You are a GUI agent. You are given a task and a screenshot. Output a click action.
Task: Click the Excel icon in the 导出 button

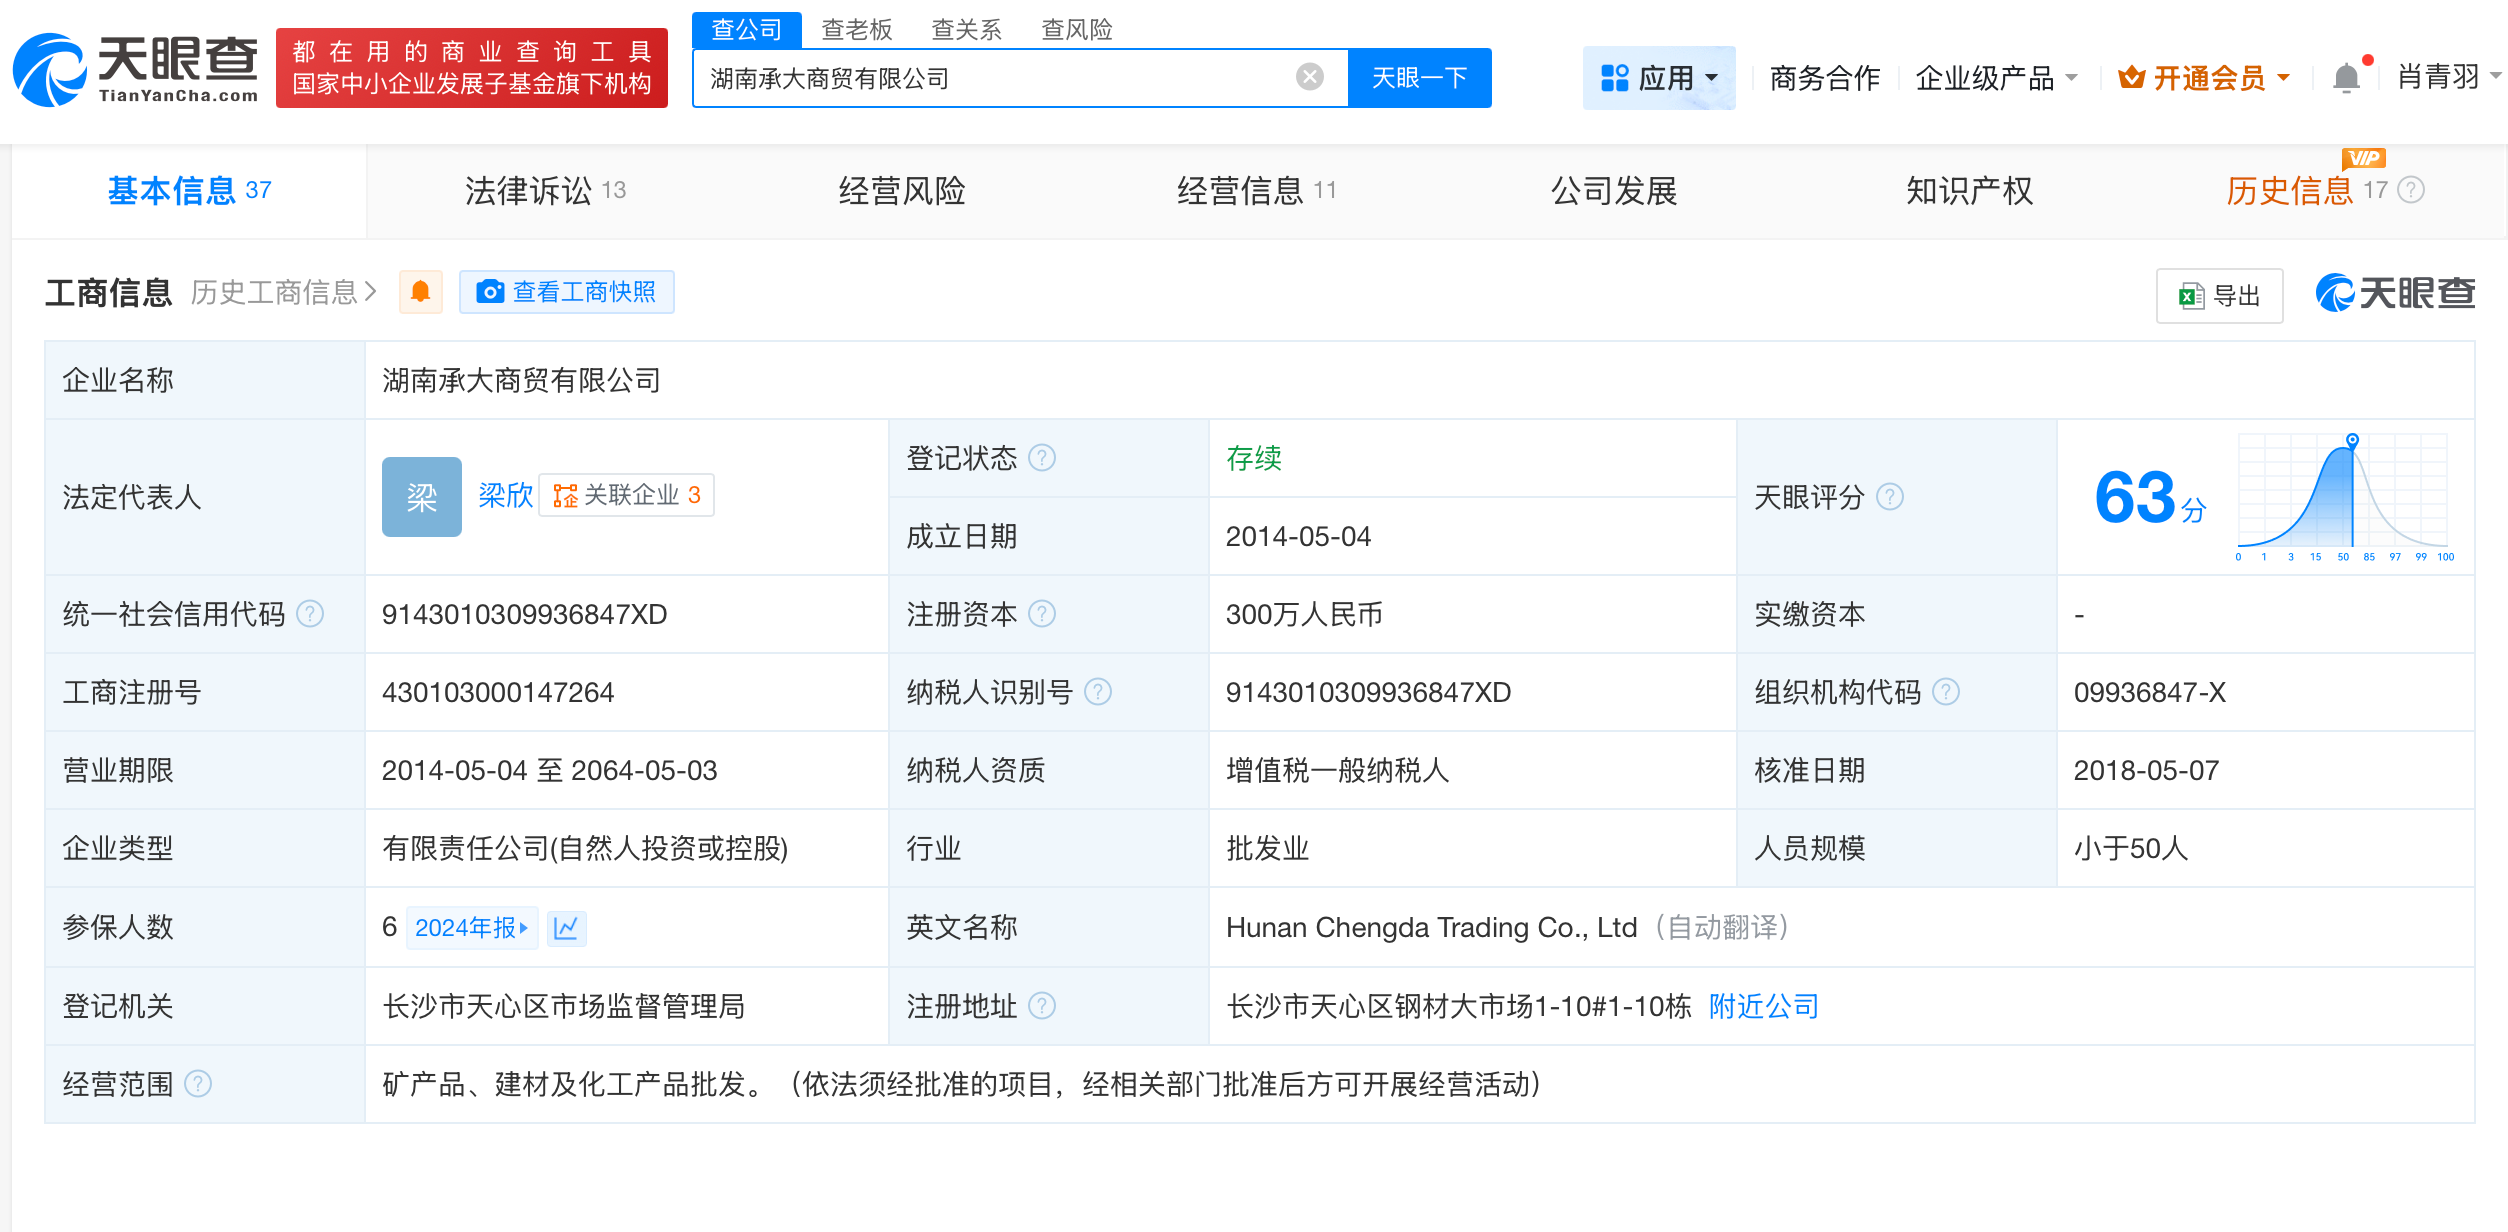2190,295
